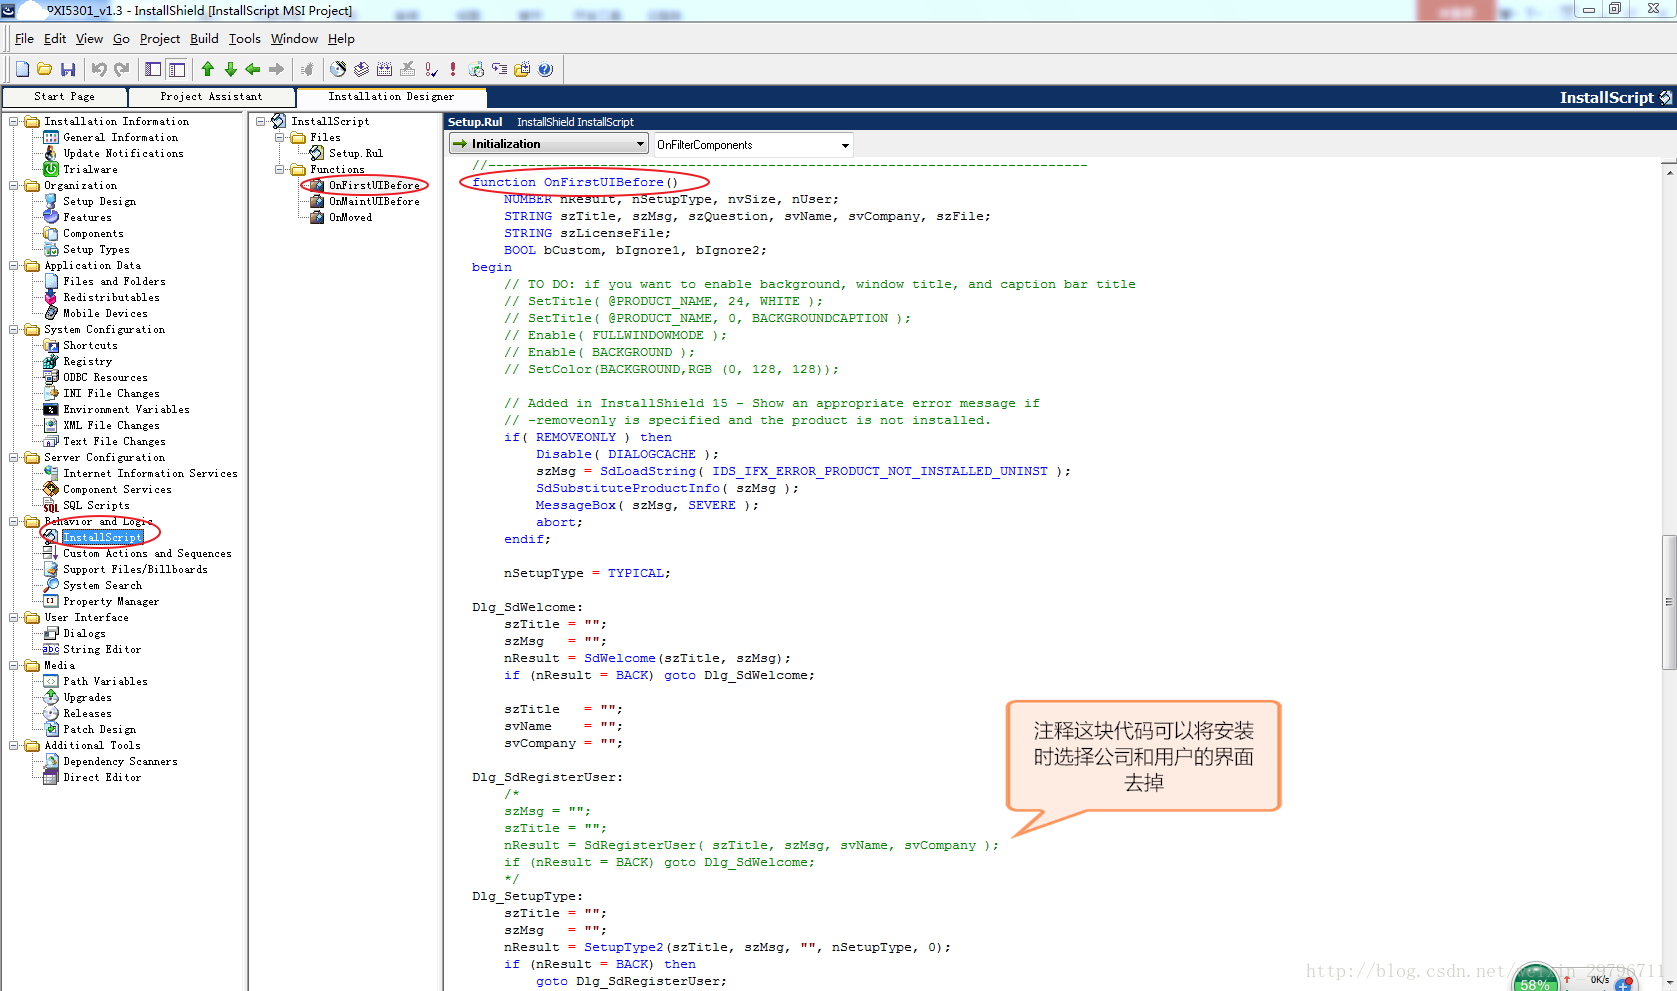Open the Edit menu
This screenshot has width=1677, height=991.
click(x=55, y=39)
